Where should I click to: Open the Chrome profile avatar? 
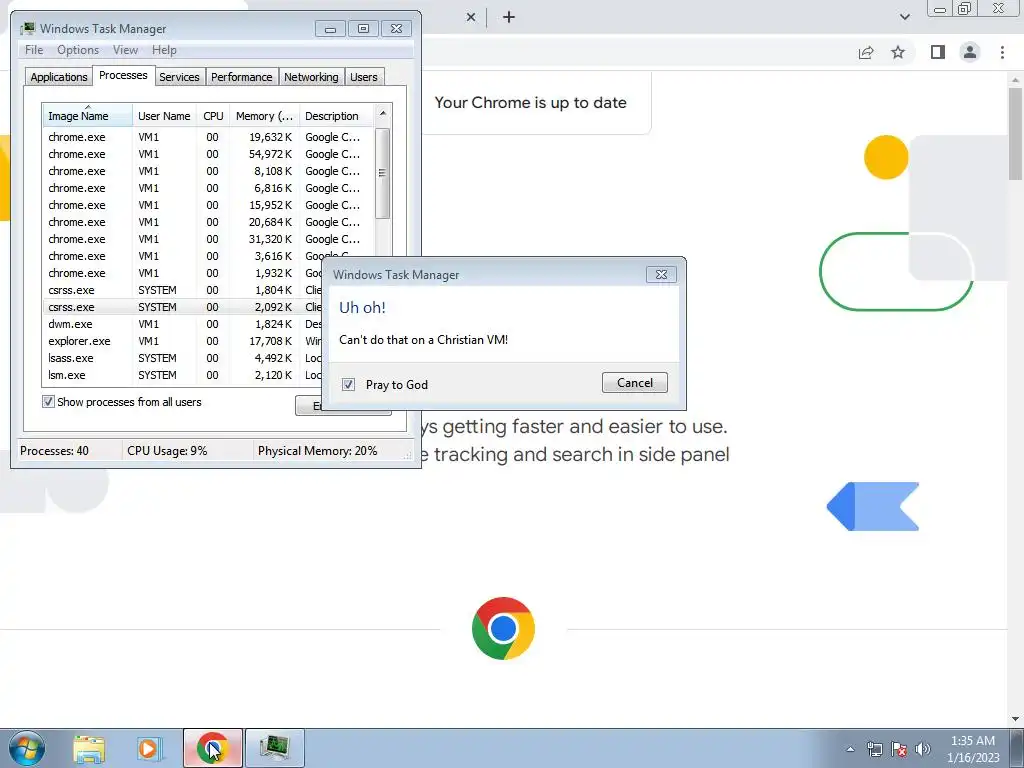(x=970, y=52)
